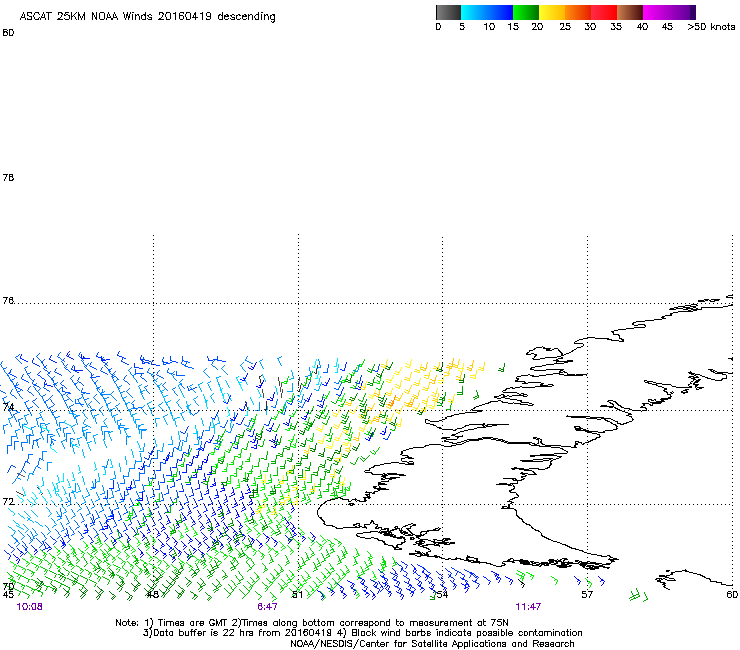This screenshot has width=740, height=650.
Task: Click the longitude label '48' on the bottom axis
Action: (x=152, y=594)
